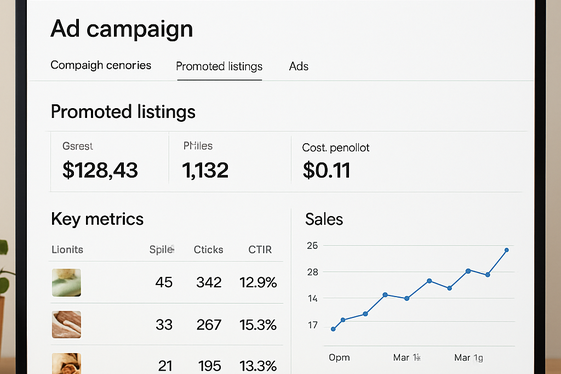561x374 pixels.
Task: Click the 17 y-axis label
Action: click(313, 325)
